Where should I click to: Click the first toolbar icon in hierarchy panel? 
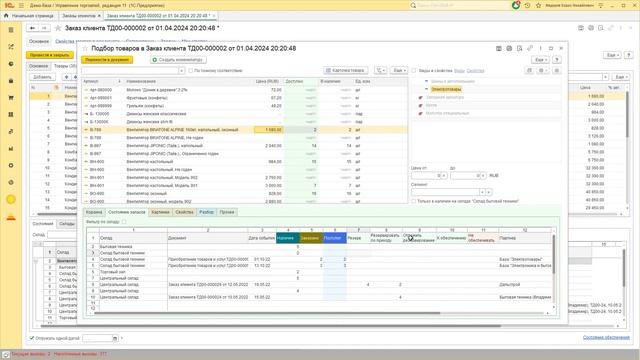[529, 70]
